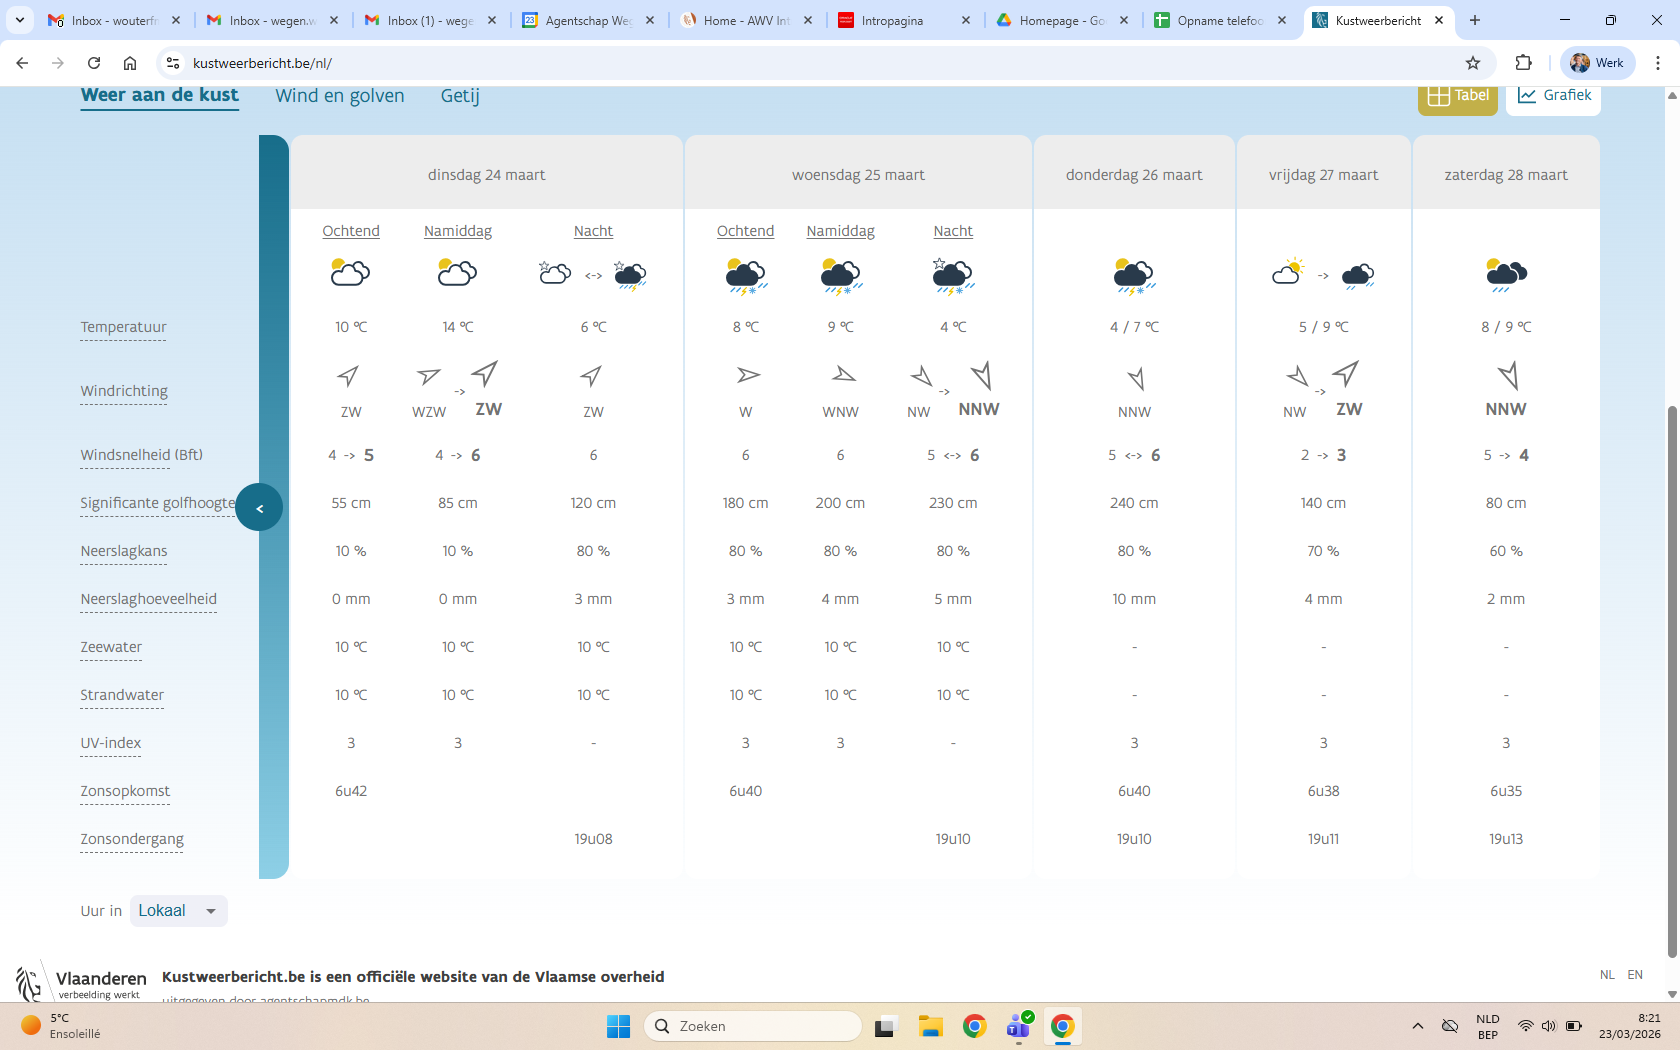The image size is (1680, 1050).
Task: Click the donderdag 26 maart weather icon
Action: tap(1133, 274)
